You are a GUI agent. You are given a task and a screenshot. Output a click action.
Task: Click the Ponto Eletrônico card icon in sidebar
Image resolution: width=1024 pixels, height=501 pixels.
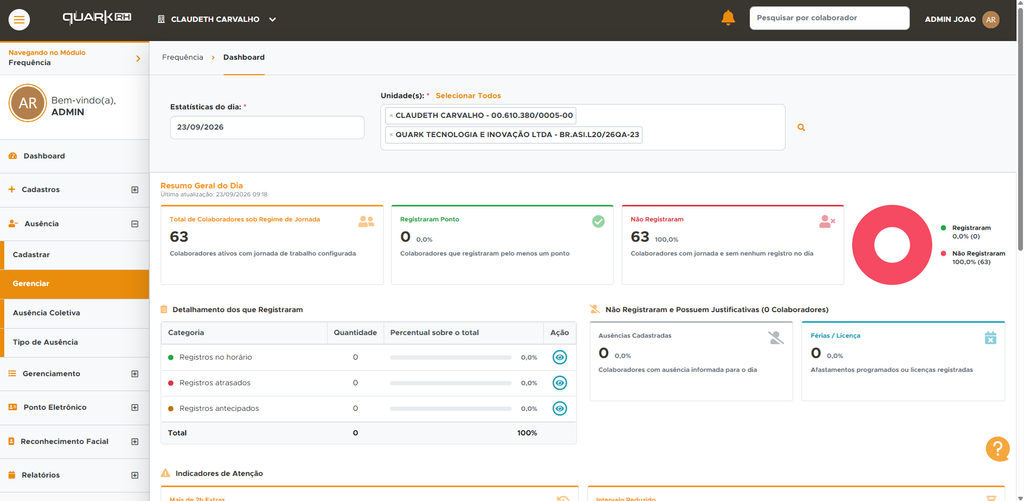coord(12,407)
